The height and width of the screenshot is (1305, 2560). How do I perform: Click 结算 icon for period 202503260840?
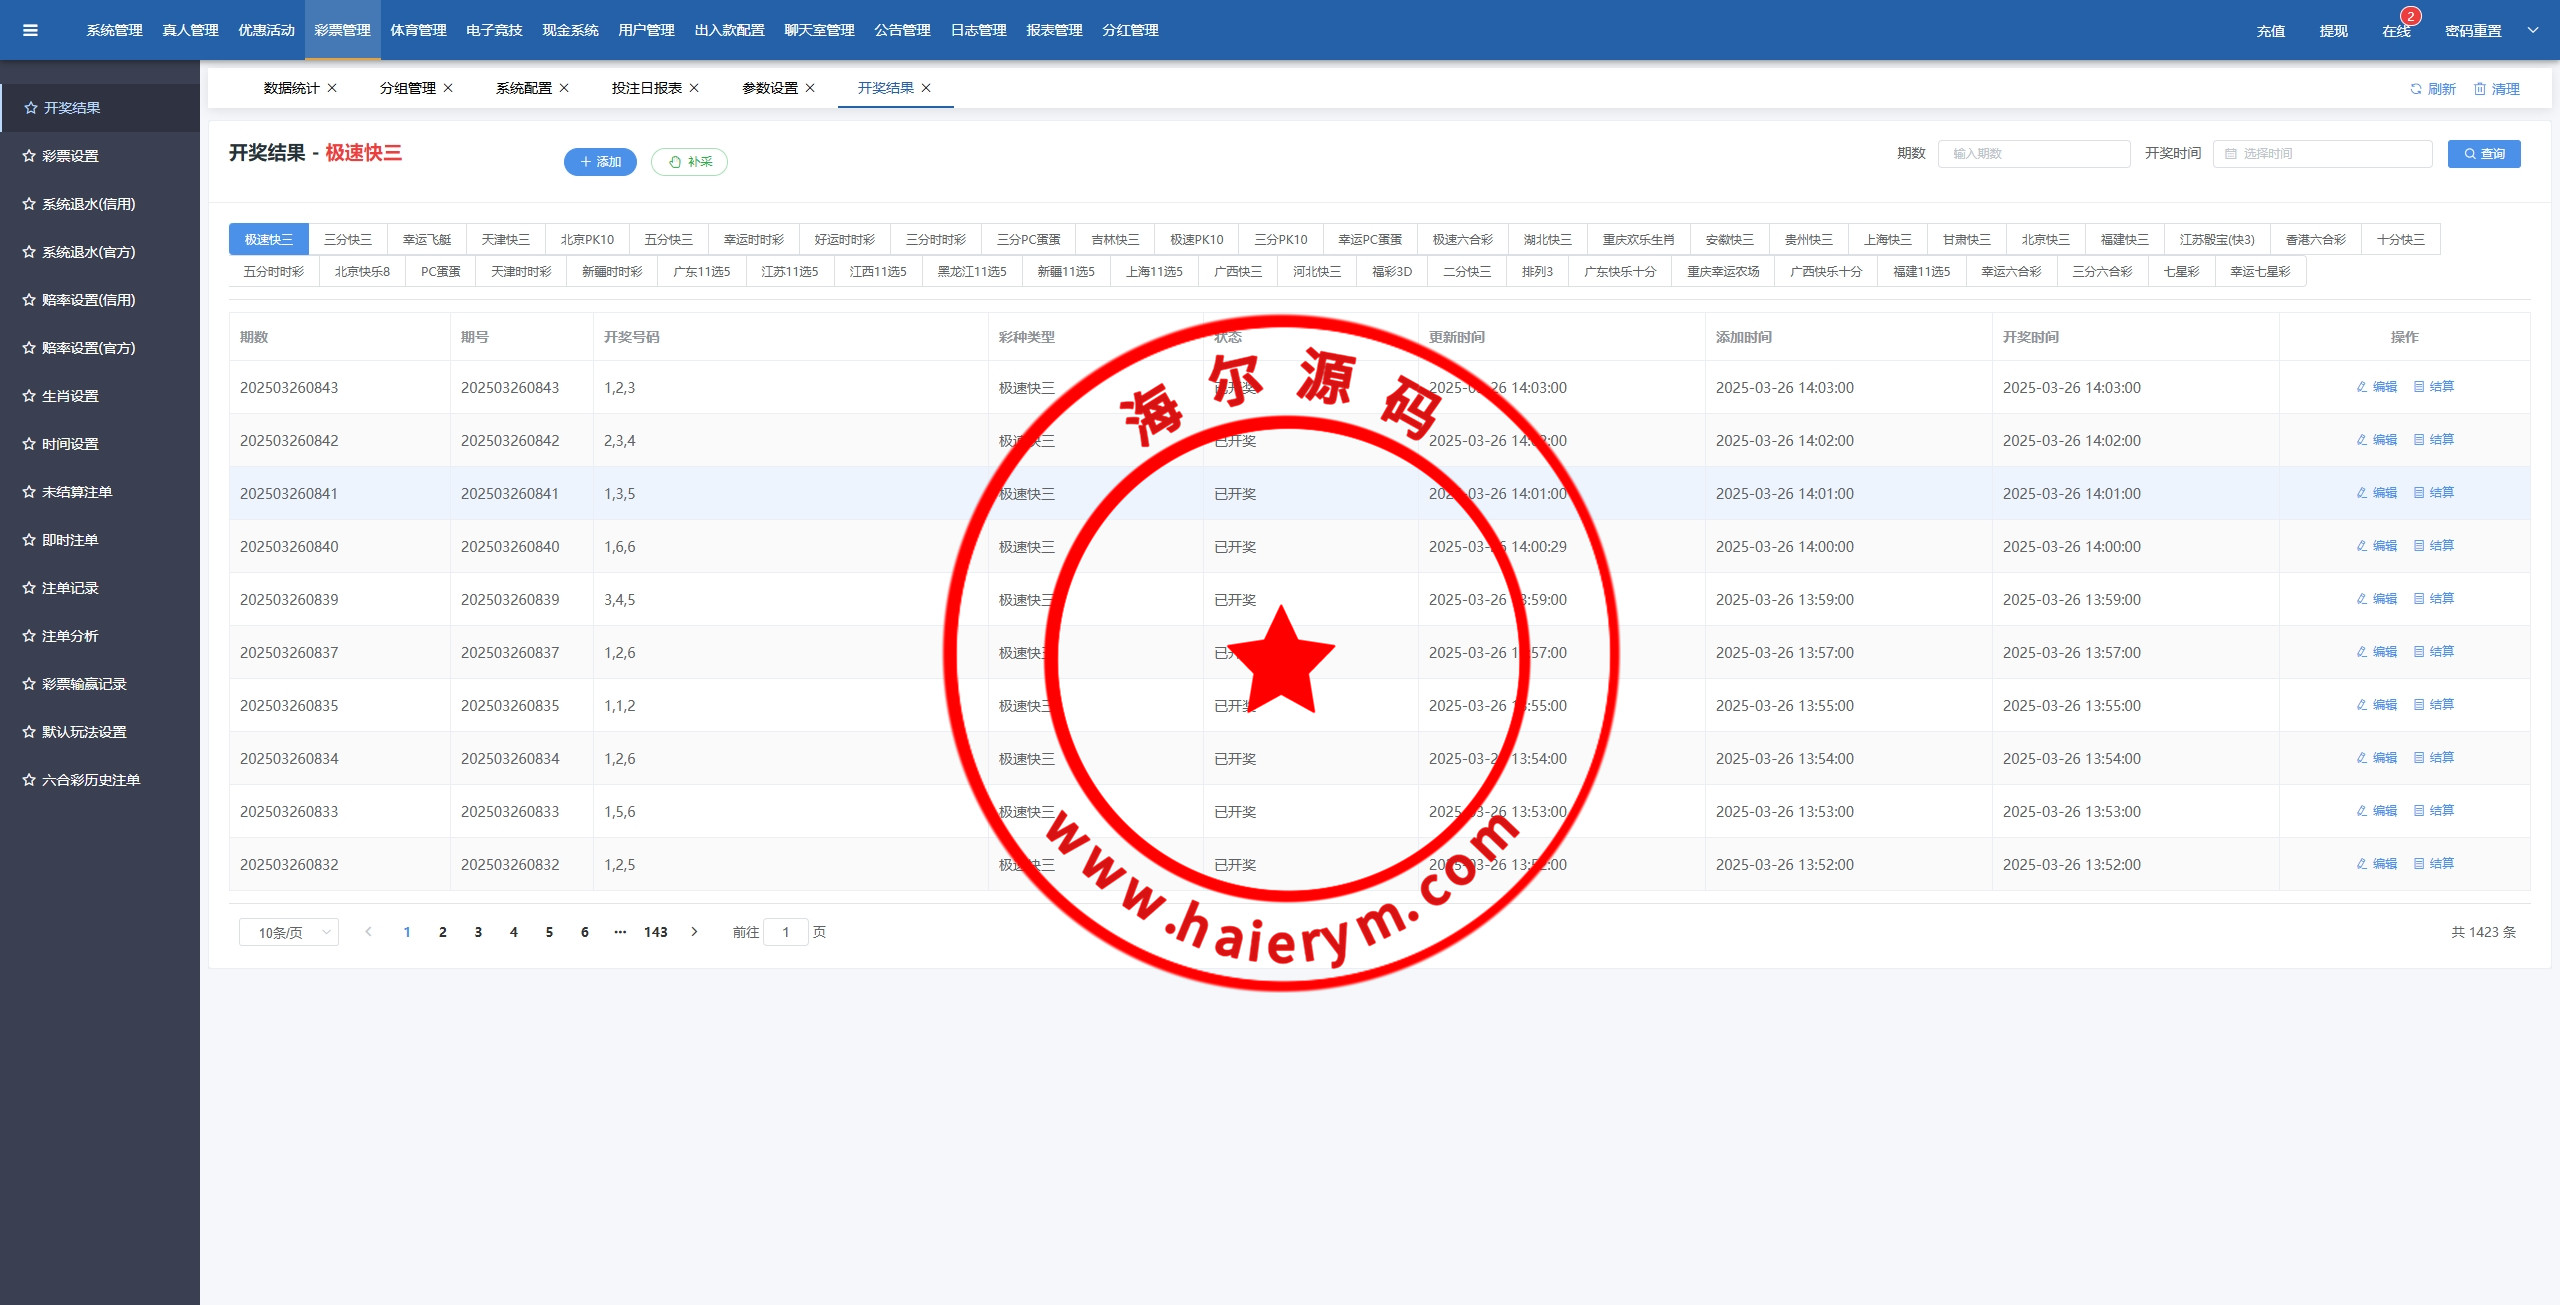[2419, 546]
